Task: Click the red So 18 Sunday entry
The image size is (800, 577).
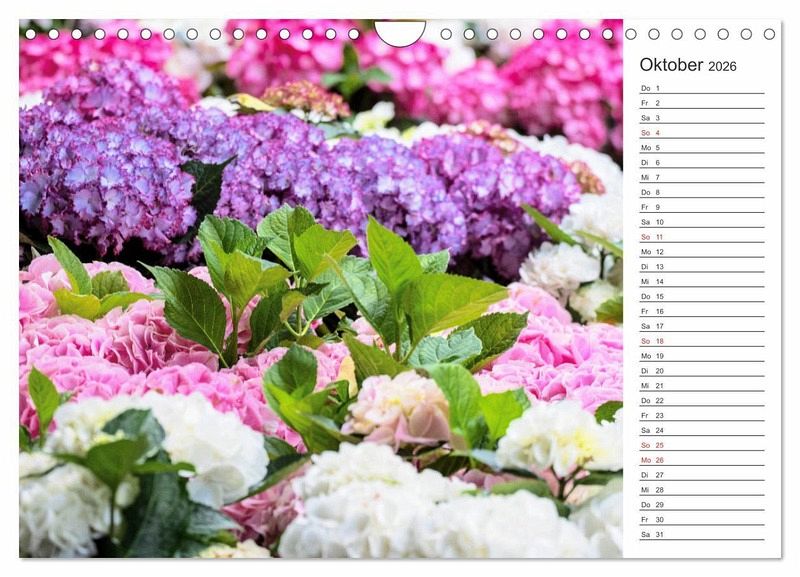Action: click(x=700, y=341)
